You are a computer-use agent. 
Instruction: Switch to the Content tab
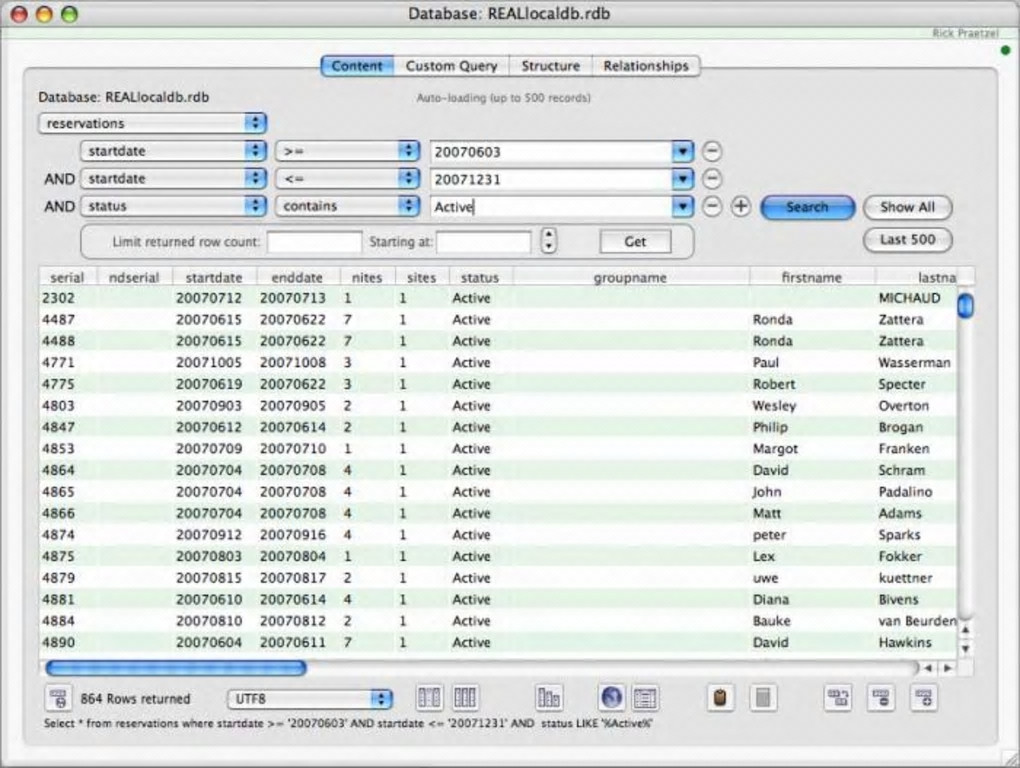[357, 66]
